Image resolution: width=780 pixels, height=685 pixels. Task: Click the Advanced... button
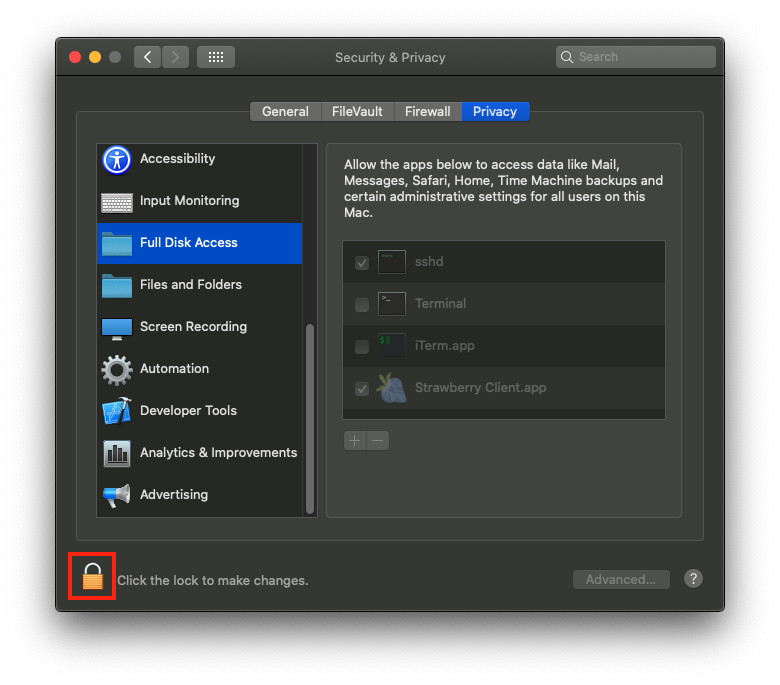[620, 579]
